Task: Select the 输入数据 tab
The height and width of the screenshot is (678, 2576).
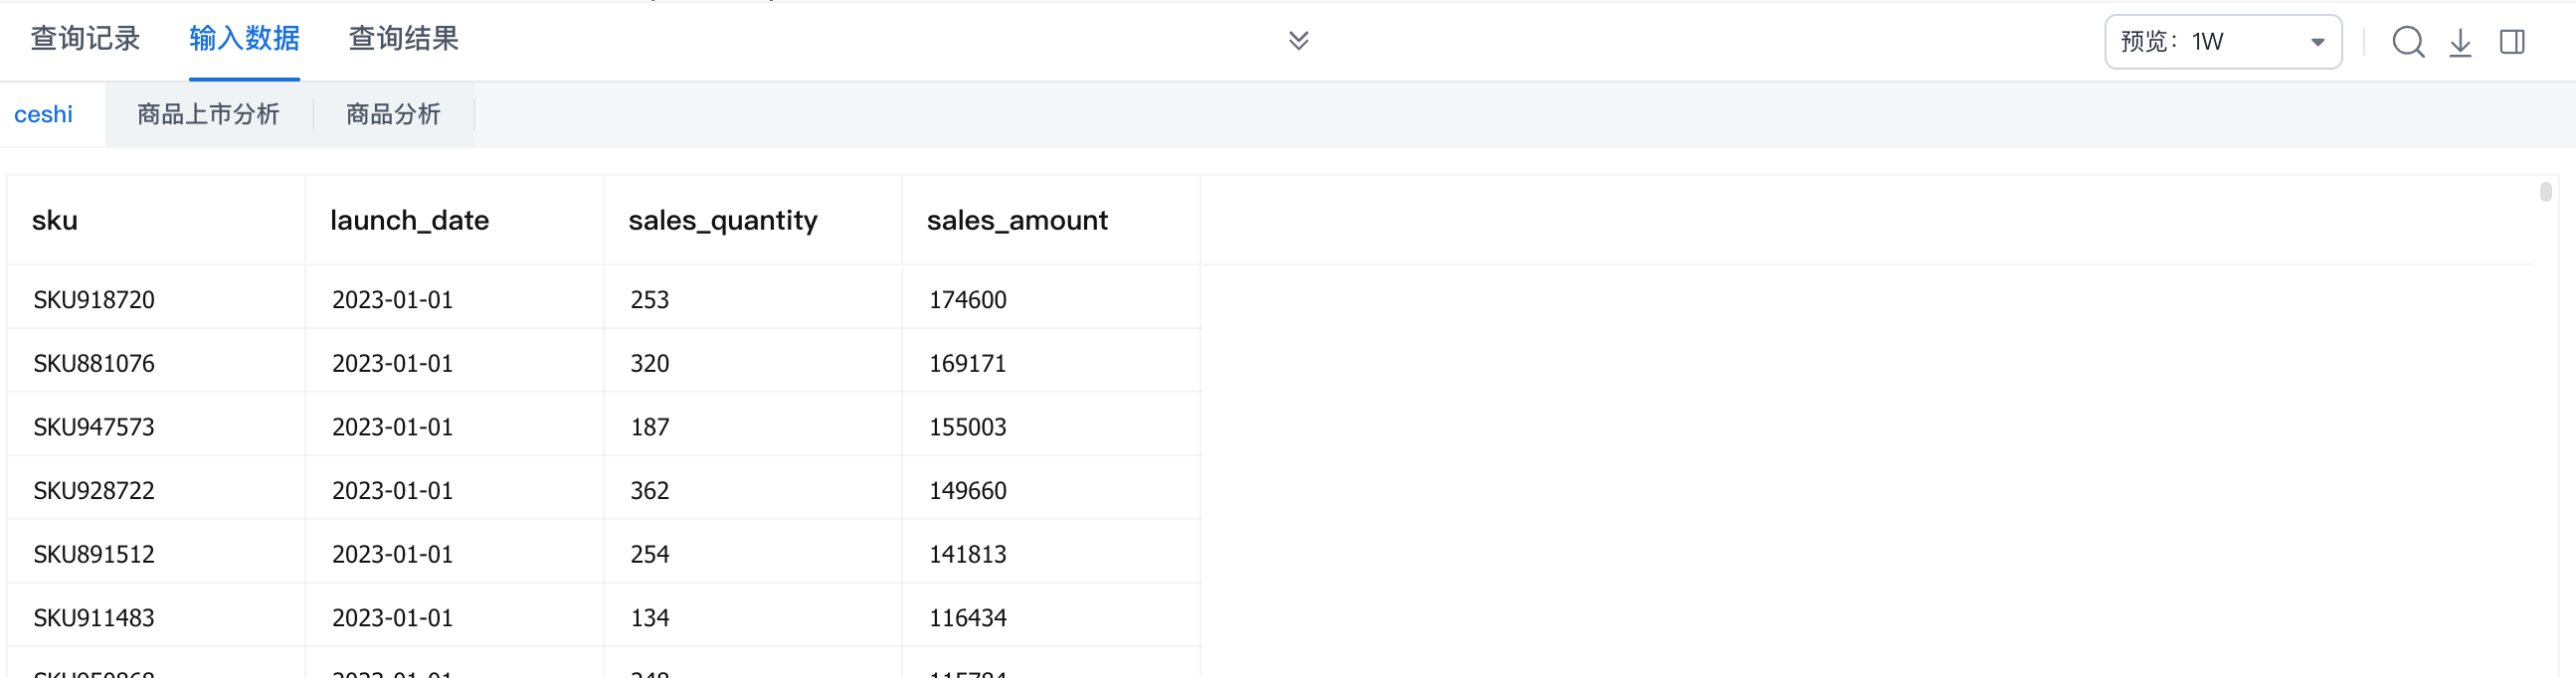Action: 244,39
